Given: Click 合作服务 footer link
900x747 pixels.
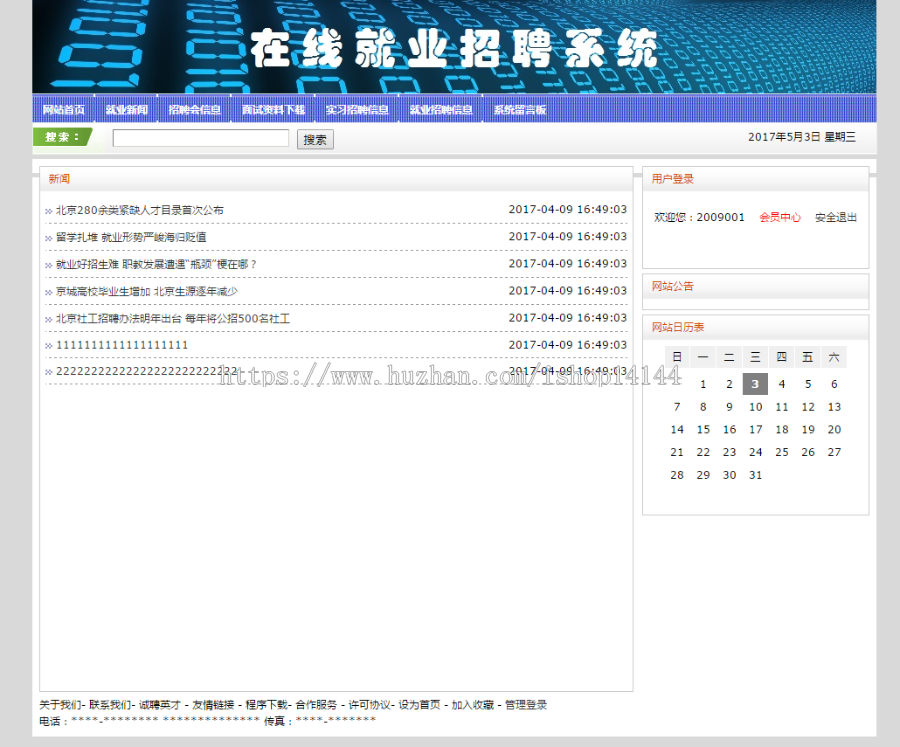Looking at the screenshot, I should [x=316, y=705].
